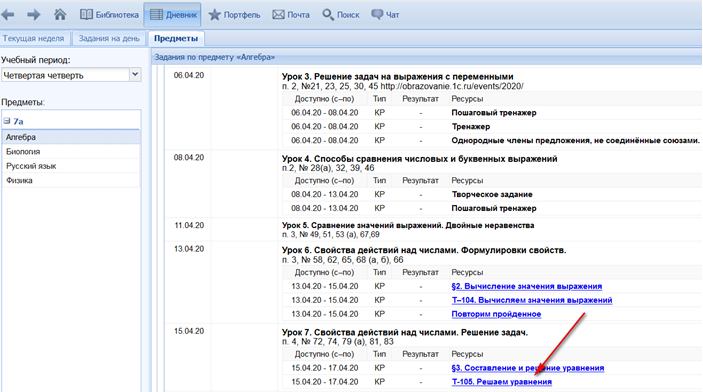
Task: Open the home page icon
Action: [60, 14]
